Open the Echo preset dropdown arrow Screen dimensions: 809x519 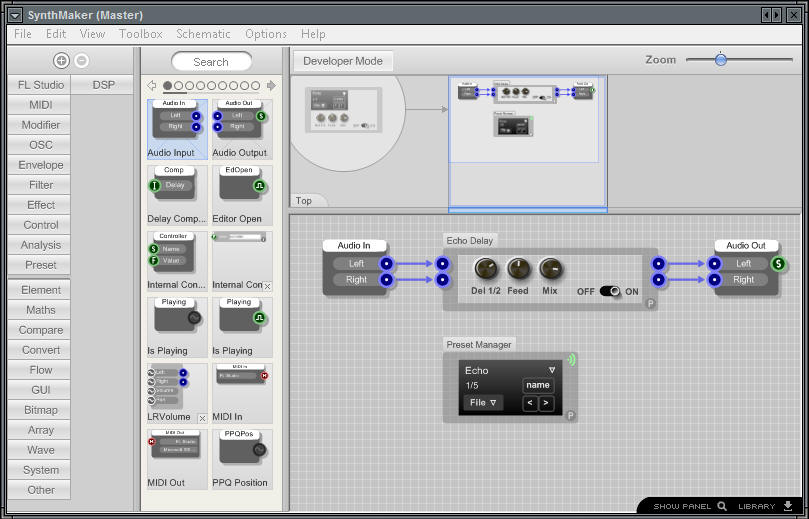pyautogui.click(x=551, y=370)
